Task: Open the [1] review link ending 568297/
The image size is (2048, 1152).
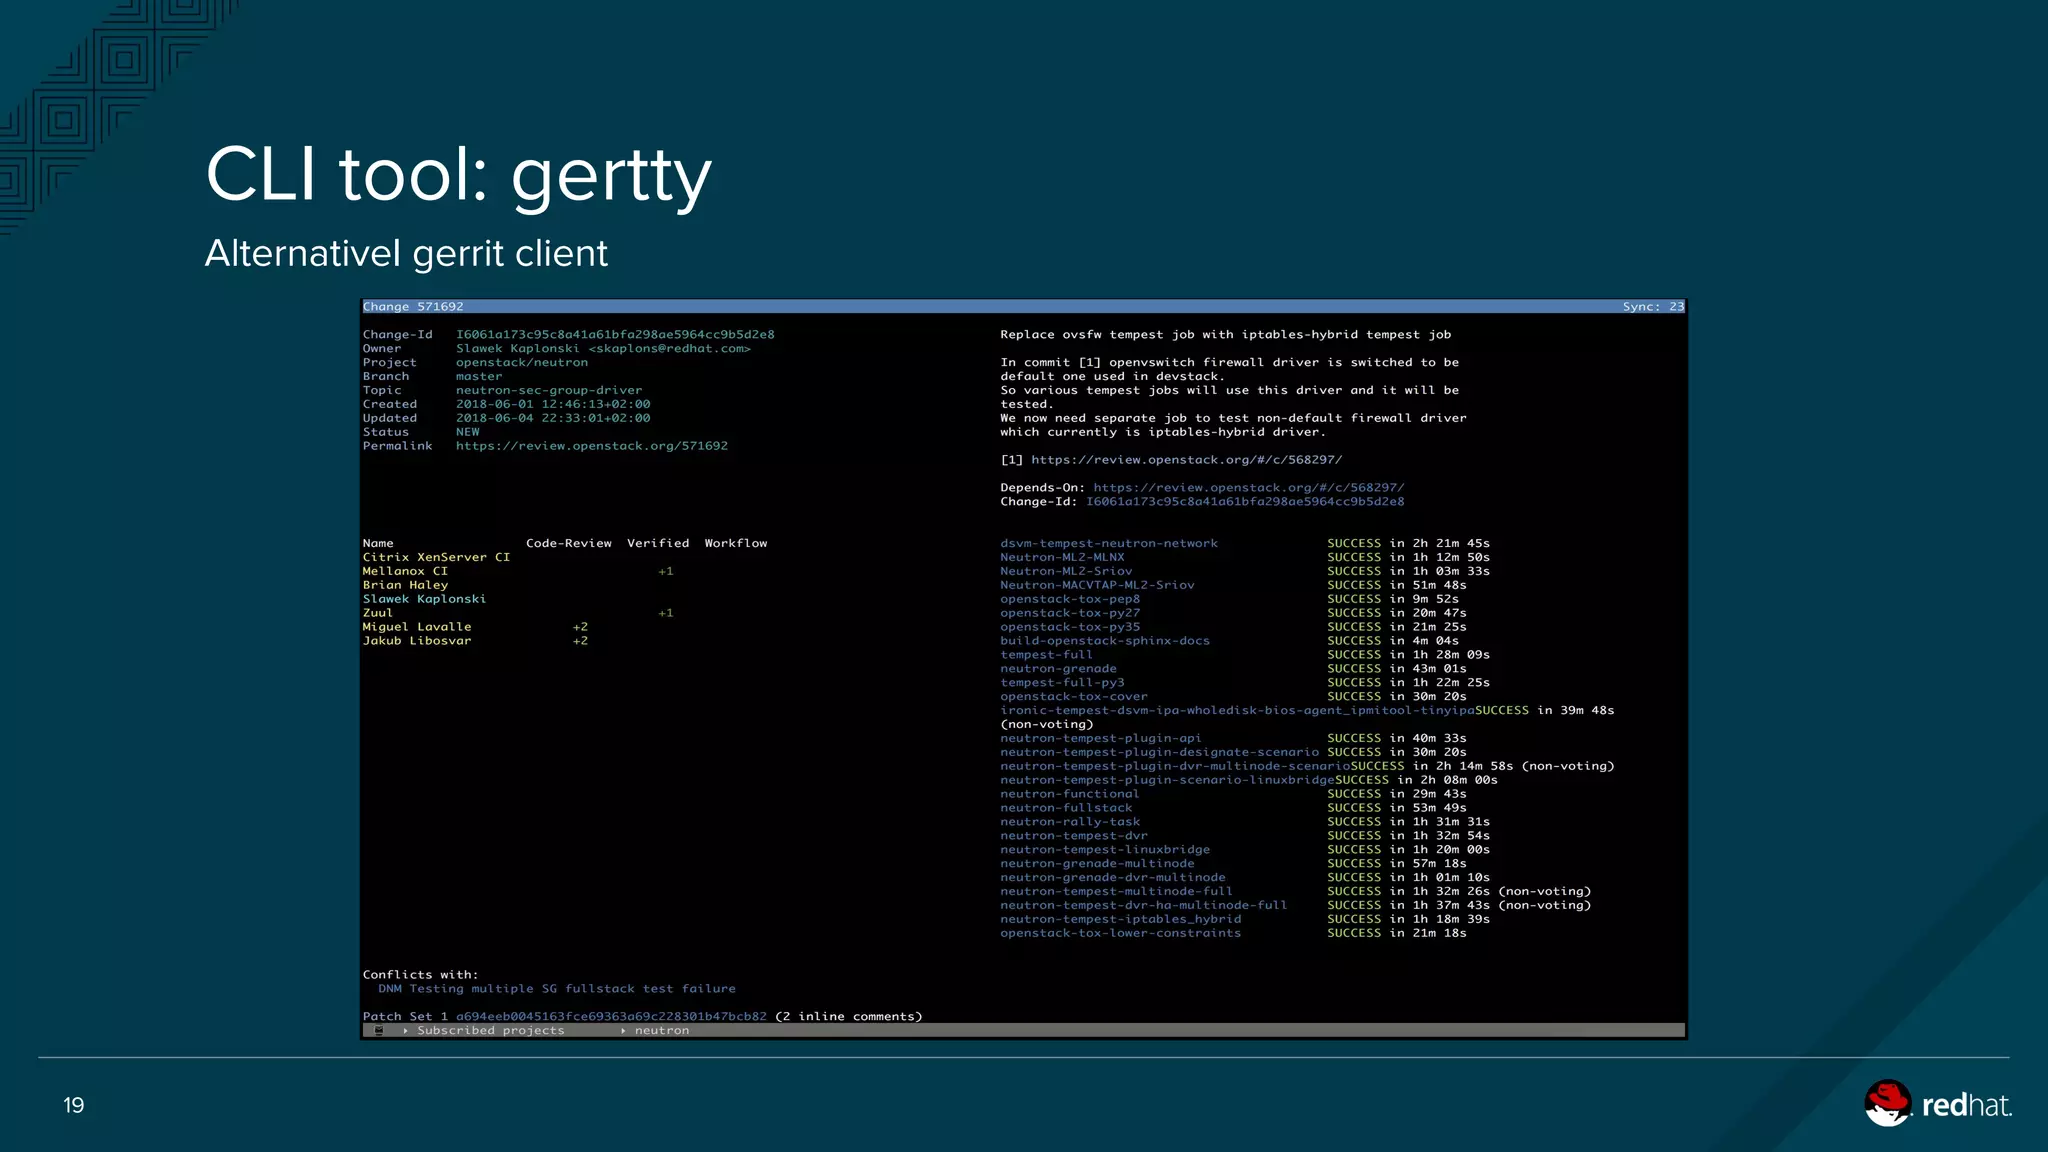Action: tap(1187, 460)
